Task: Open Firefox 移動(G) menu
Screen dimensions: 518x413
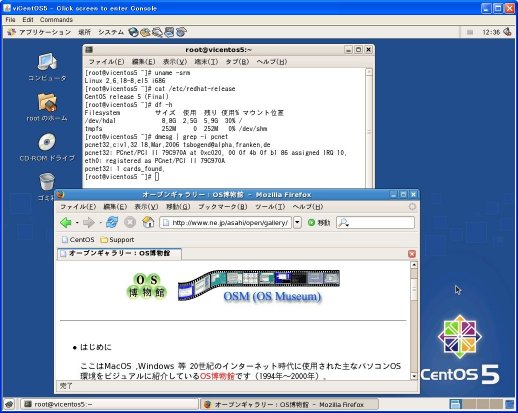Action: pyautogui.click(x=178, y=207)
